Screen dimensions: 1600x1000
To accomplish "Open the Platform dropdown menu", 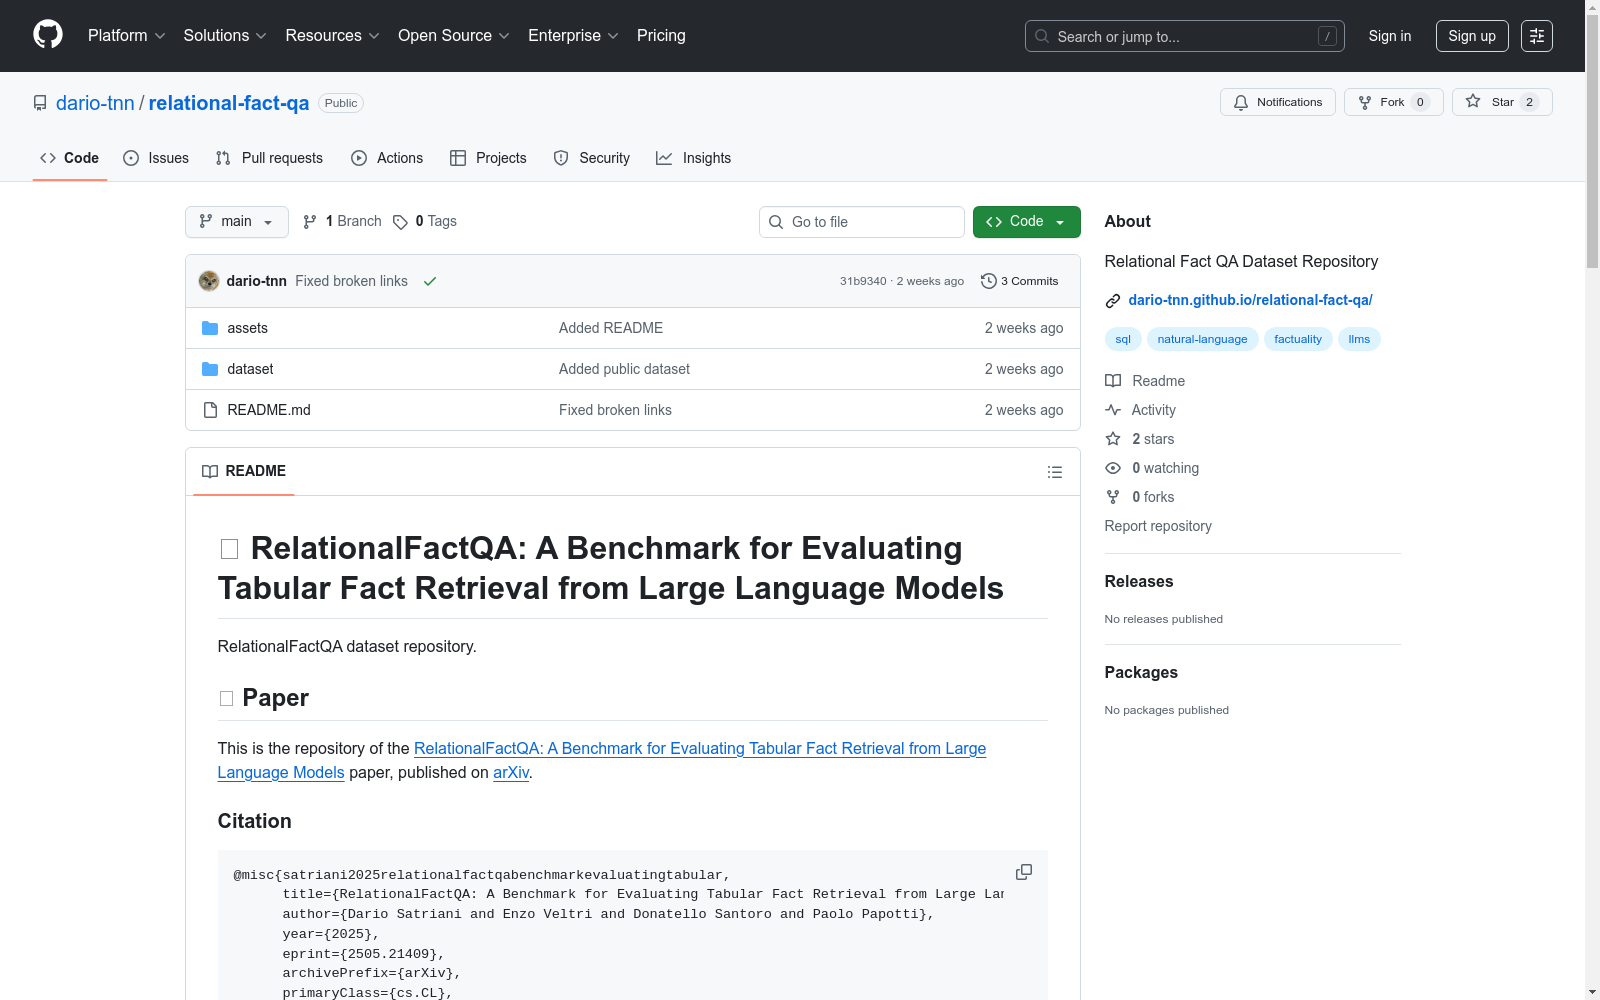I will click(x=127, y=36).
